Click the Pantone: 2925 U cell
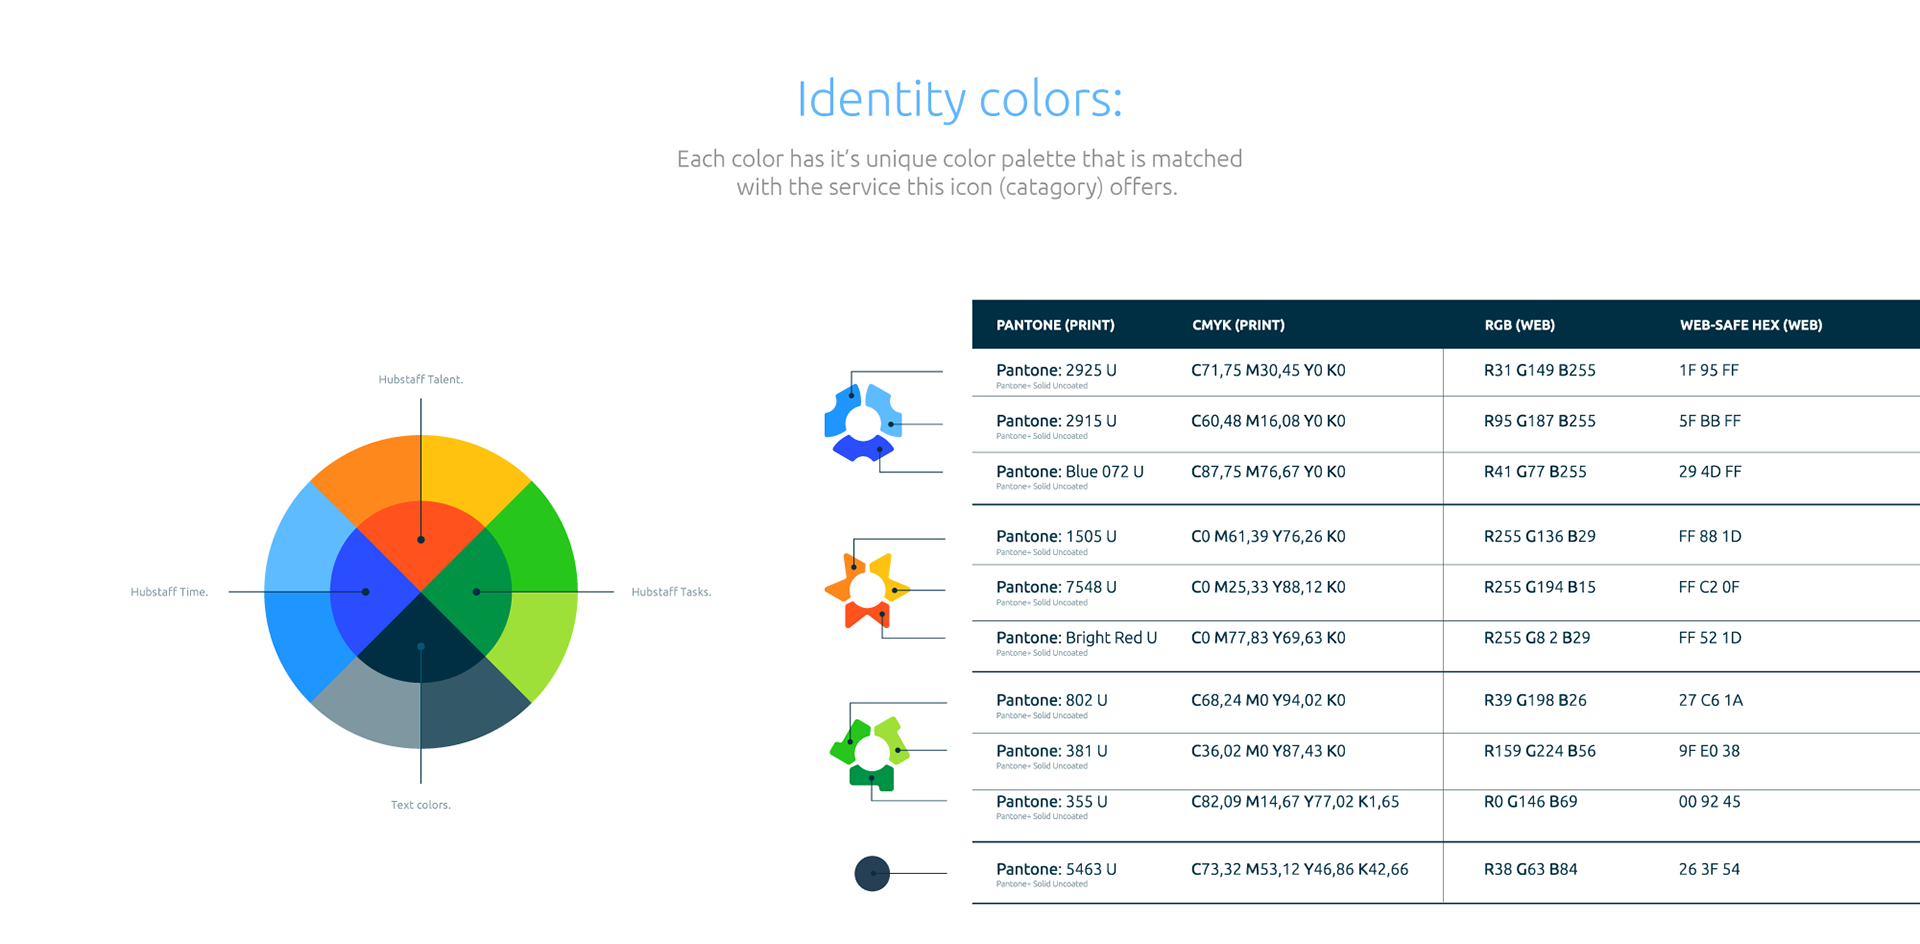This screenshot has width=1920, height=944. point(1056,370)
